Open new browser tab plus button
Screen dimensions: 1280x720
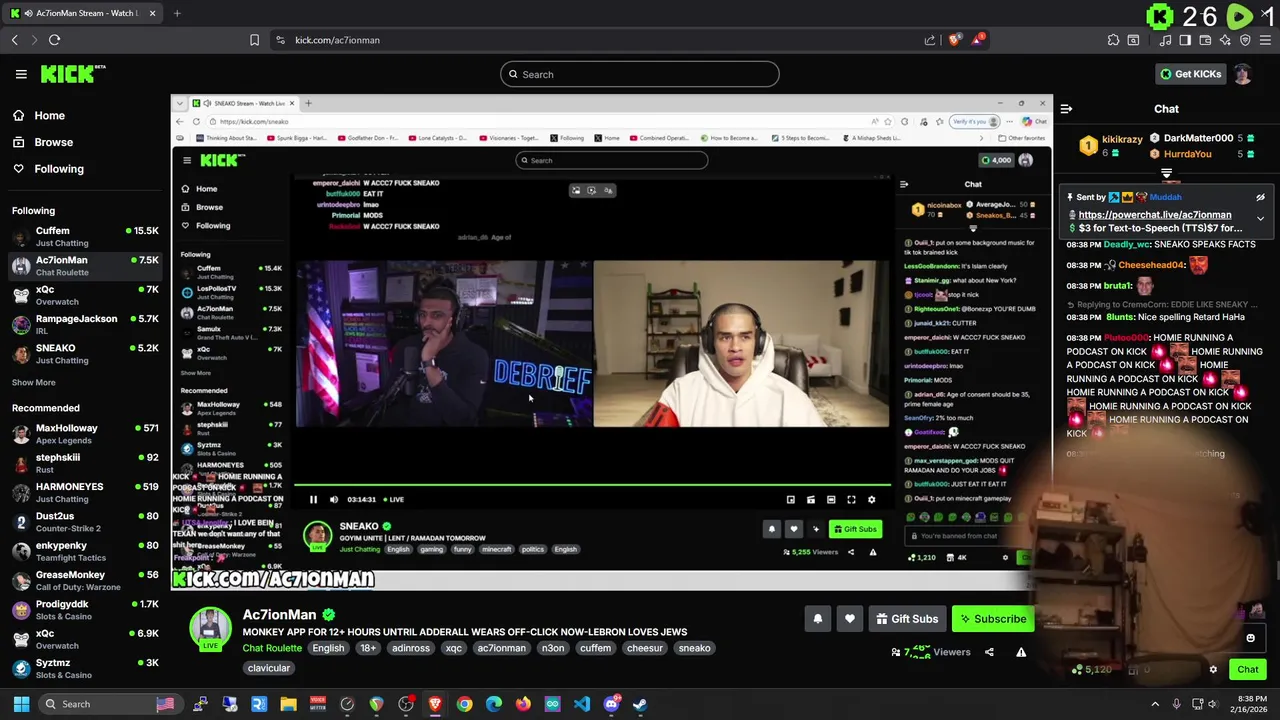[177, 13]
